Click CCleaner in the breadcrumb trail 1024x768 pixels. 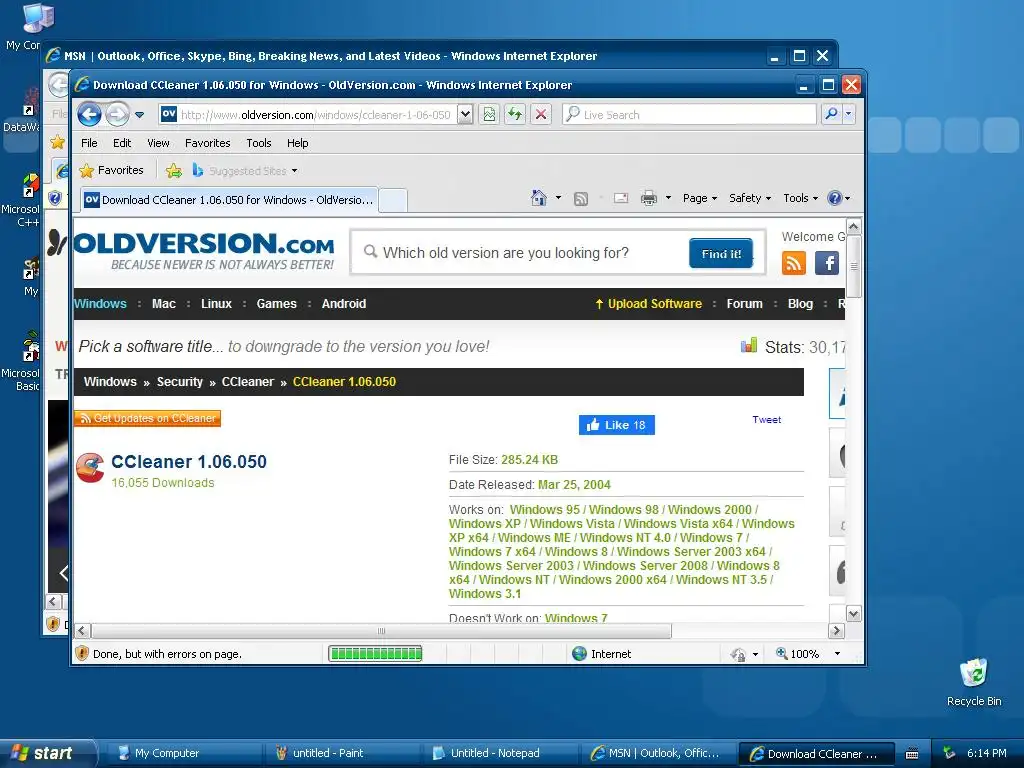pos(248,382)
